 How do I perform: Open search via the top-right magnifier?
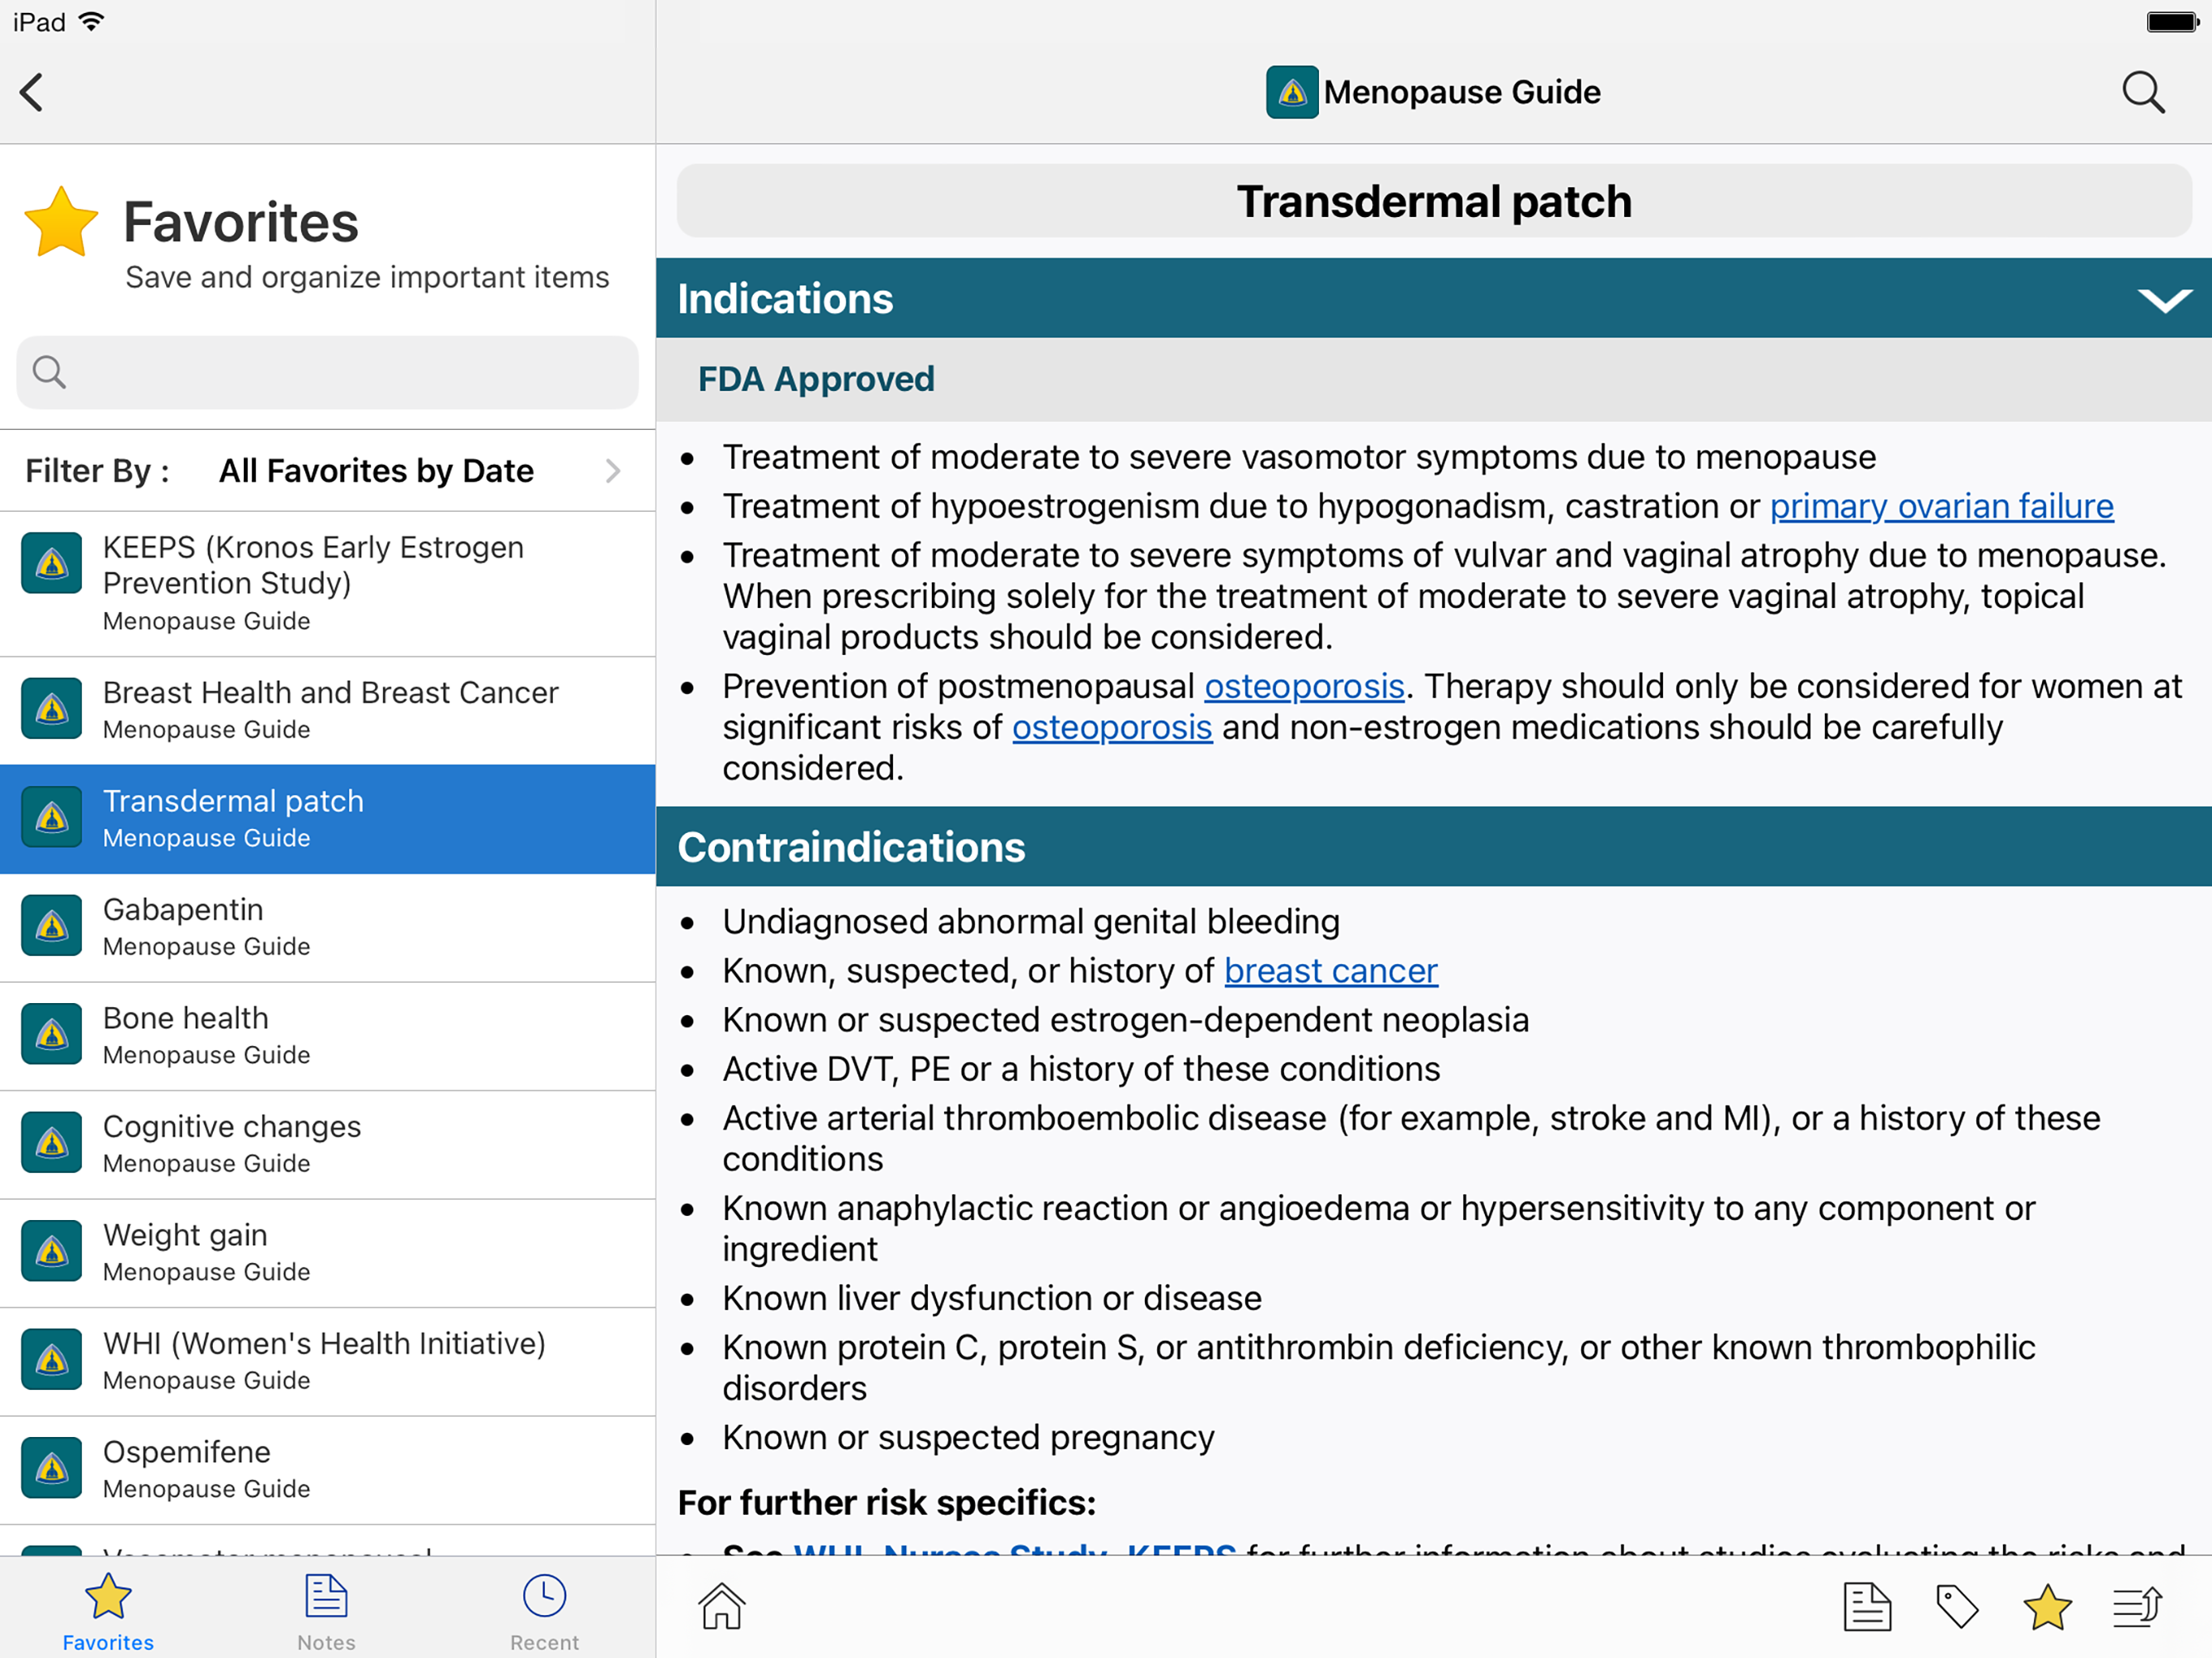pyautogui.click(x=2143, y=92)
